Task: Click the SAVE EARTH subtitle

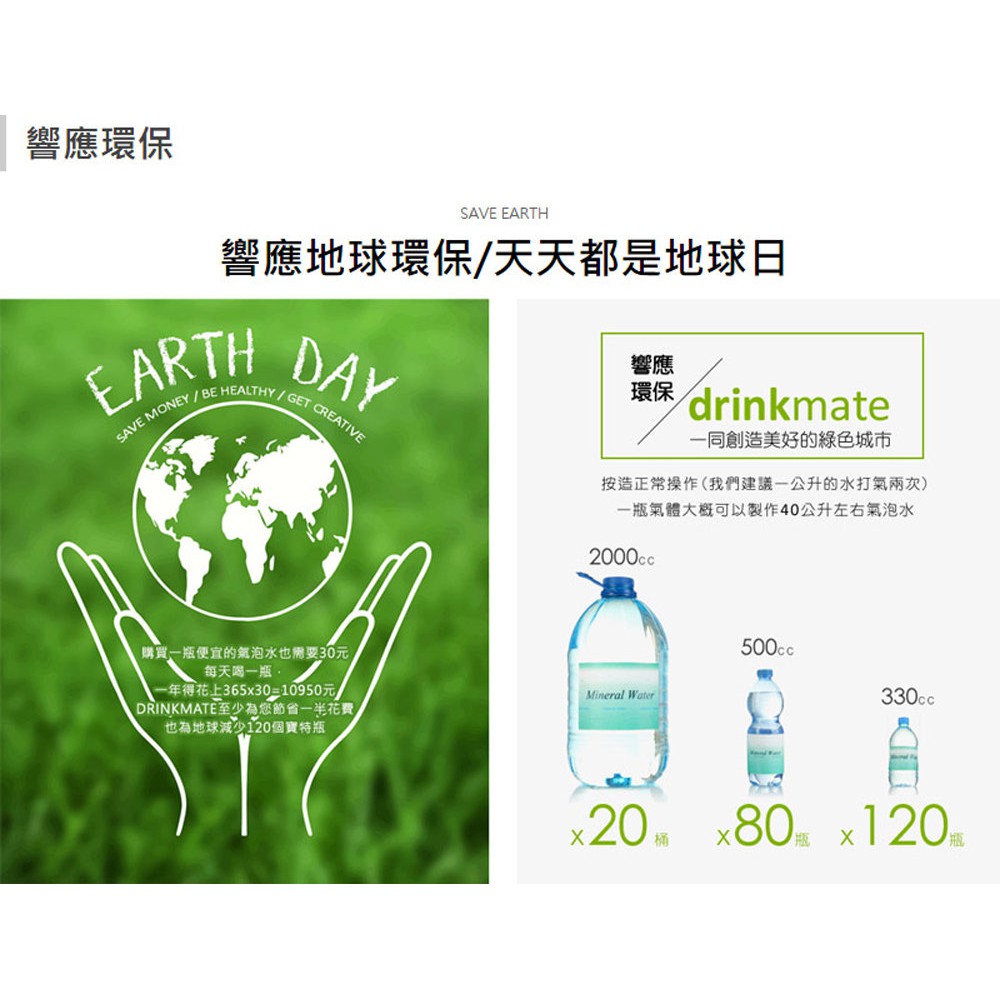Action: tap(504, 214)
